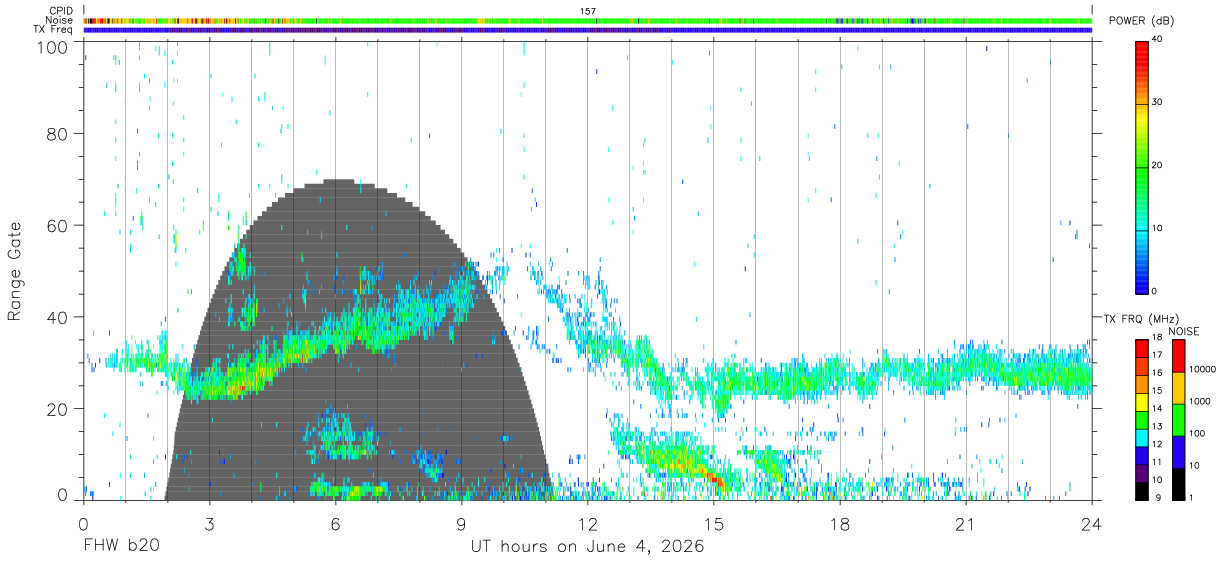Click the 'Range Gate' axis label

pos(15,271)
